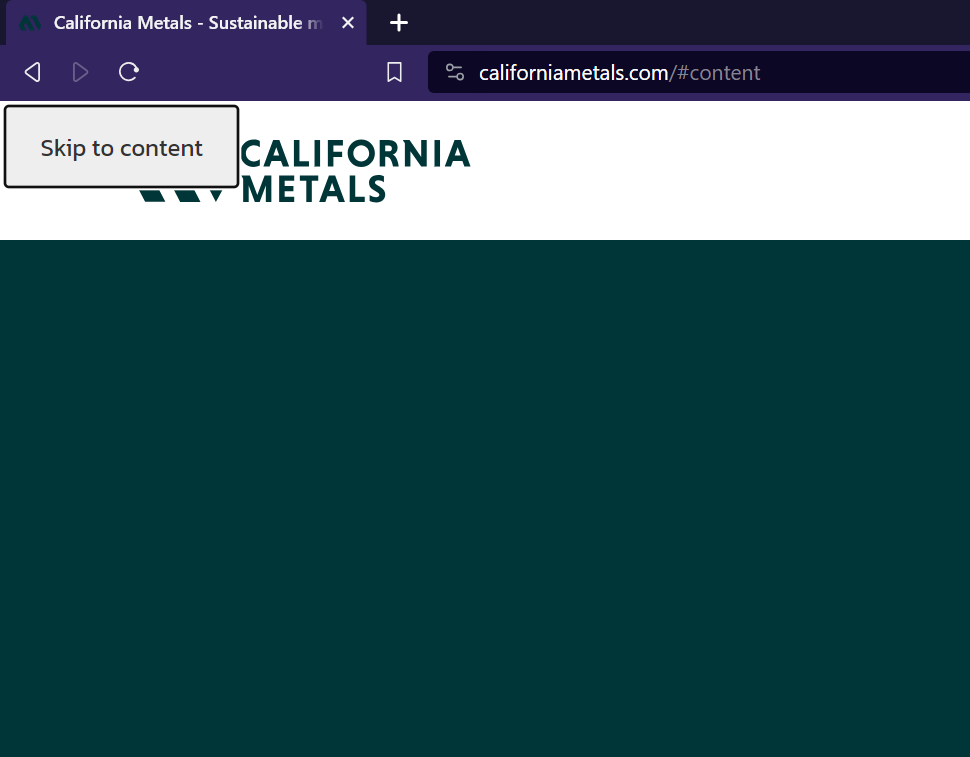Click inside the address bar to edit URL
Screen dimensions: 970x757
[x=850, y=72]
